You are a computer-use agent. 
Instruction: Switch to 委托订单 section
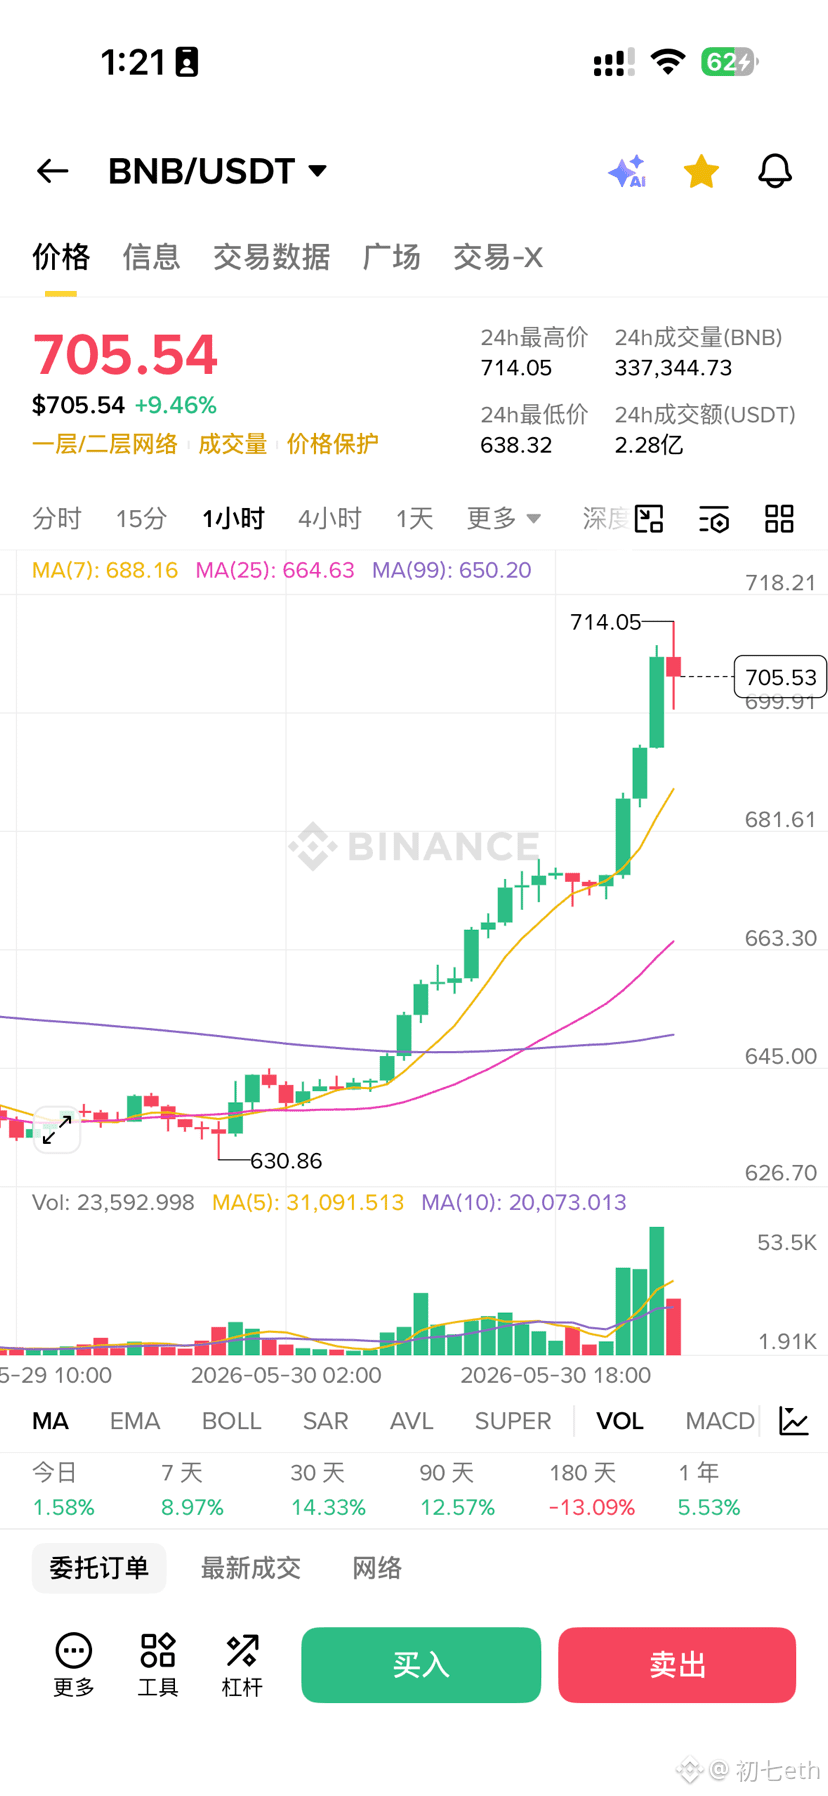tap(99, 1568)
